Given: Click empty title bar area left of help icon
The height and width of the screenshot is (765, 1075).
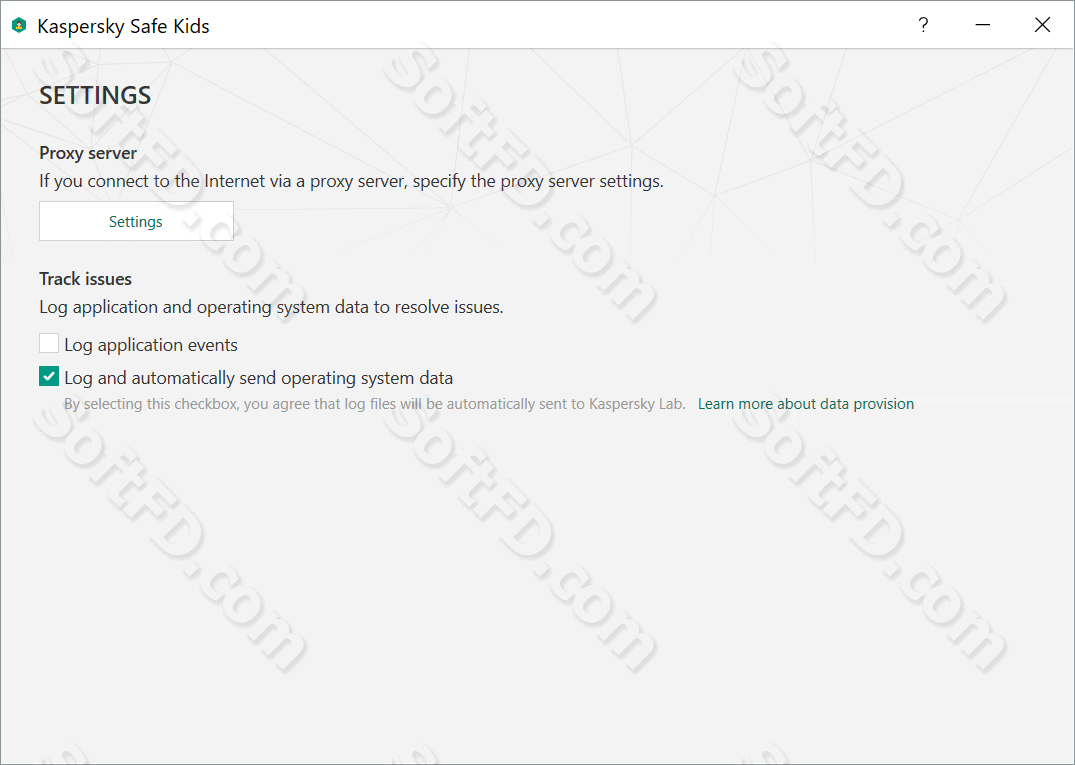Looking at the screenshot, I should pyautogui.click(x=548, y=25).
